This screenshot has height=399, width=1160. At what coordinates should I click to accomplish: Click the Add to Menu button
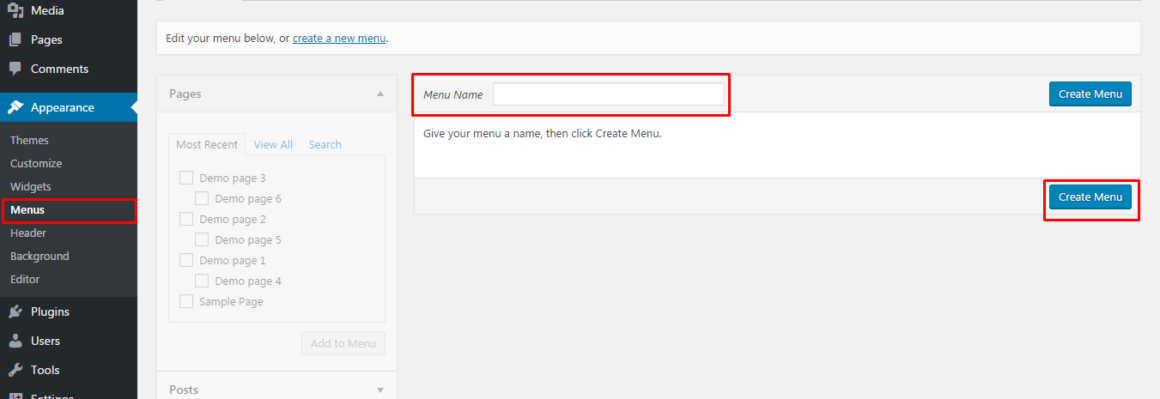coord(343,343)
